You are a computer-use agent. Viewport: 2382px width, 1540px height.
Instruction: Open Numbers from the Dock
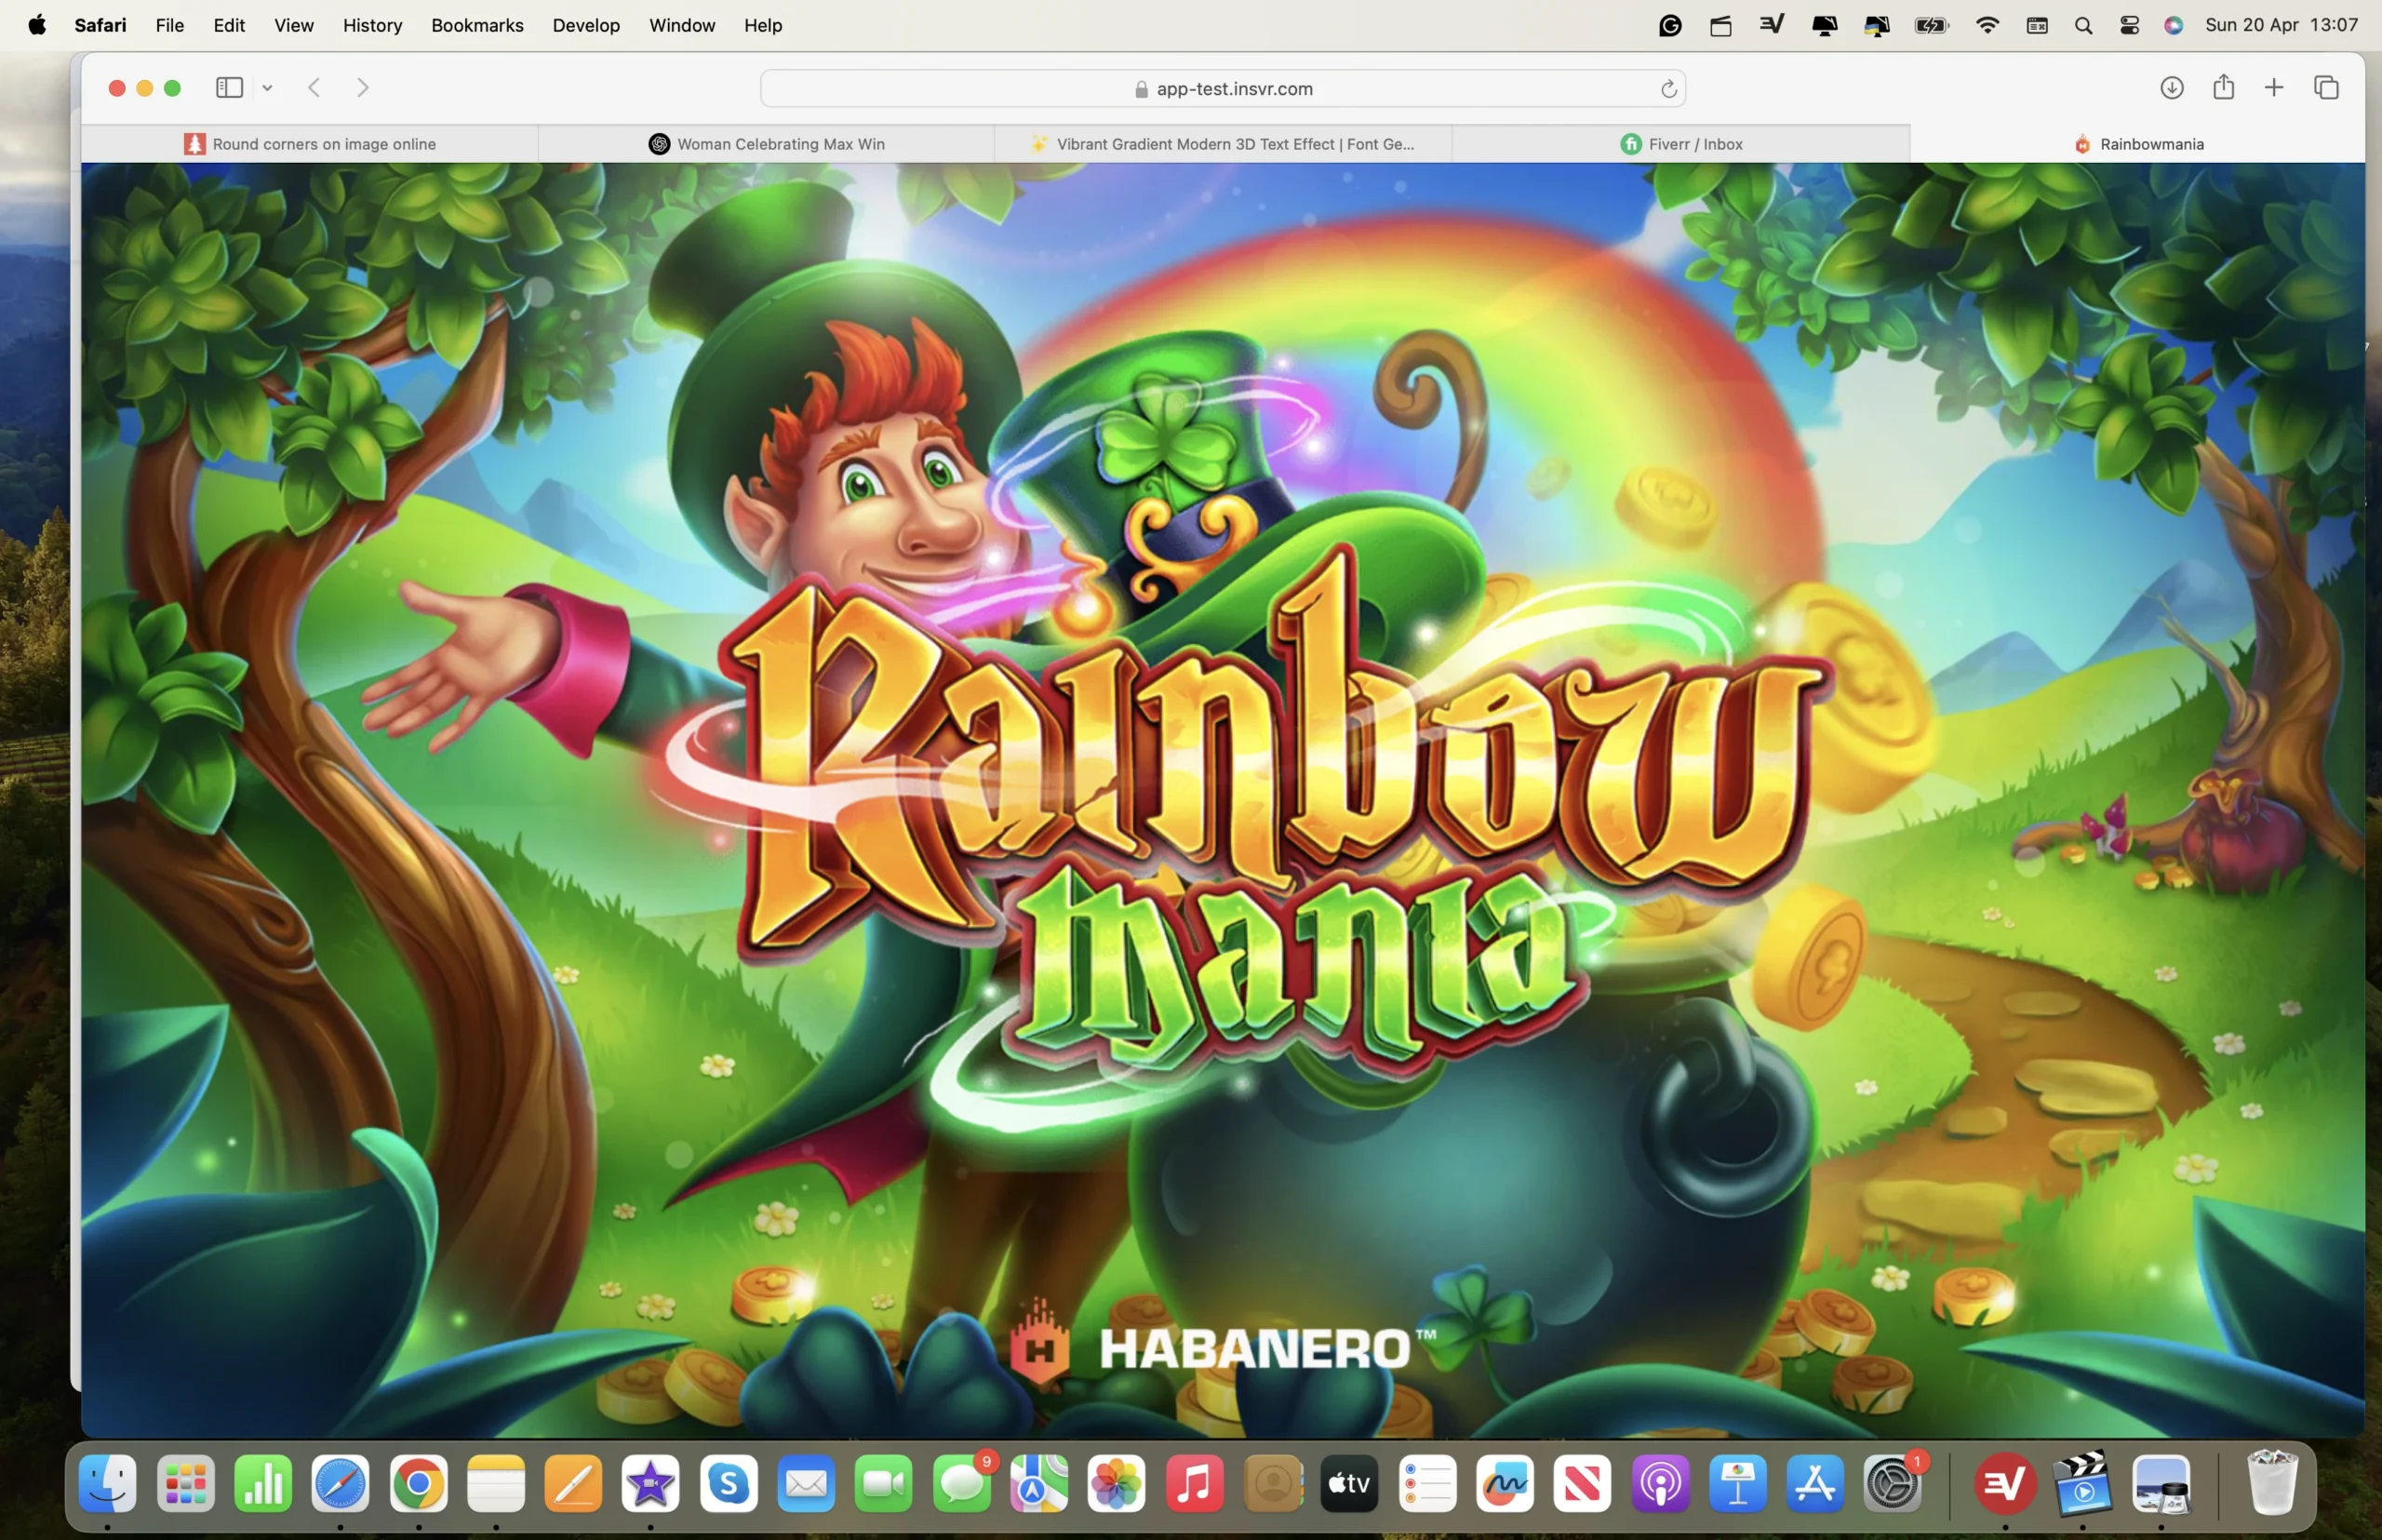coord(263,1484)
